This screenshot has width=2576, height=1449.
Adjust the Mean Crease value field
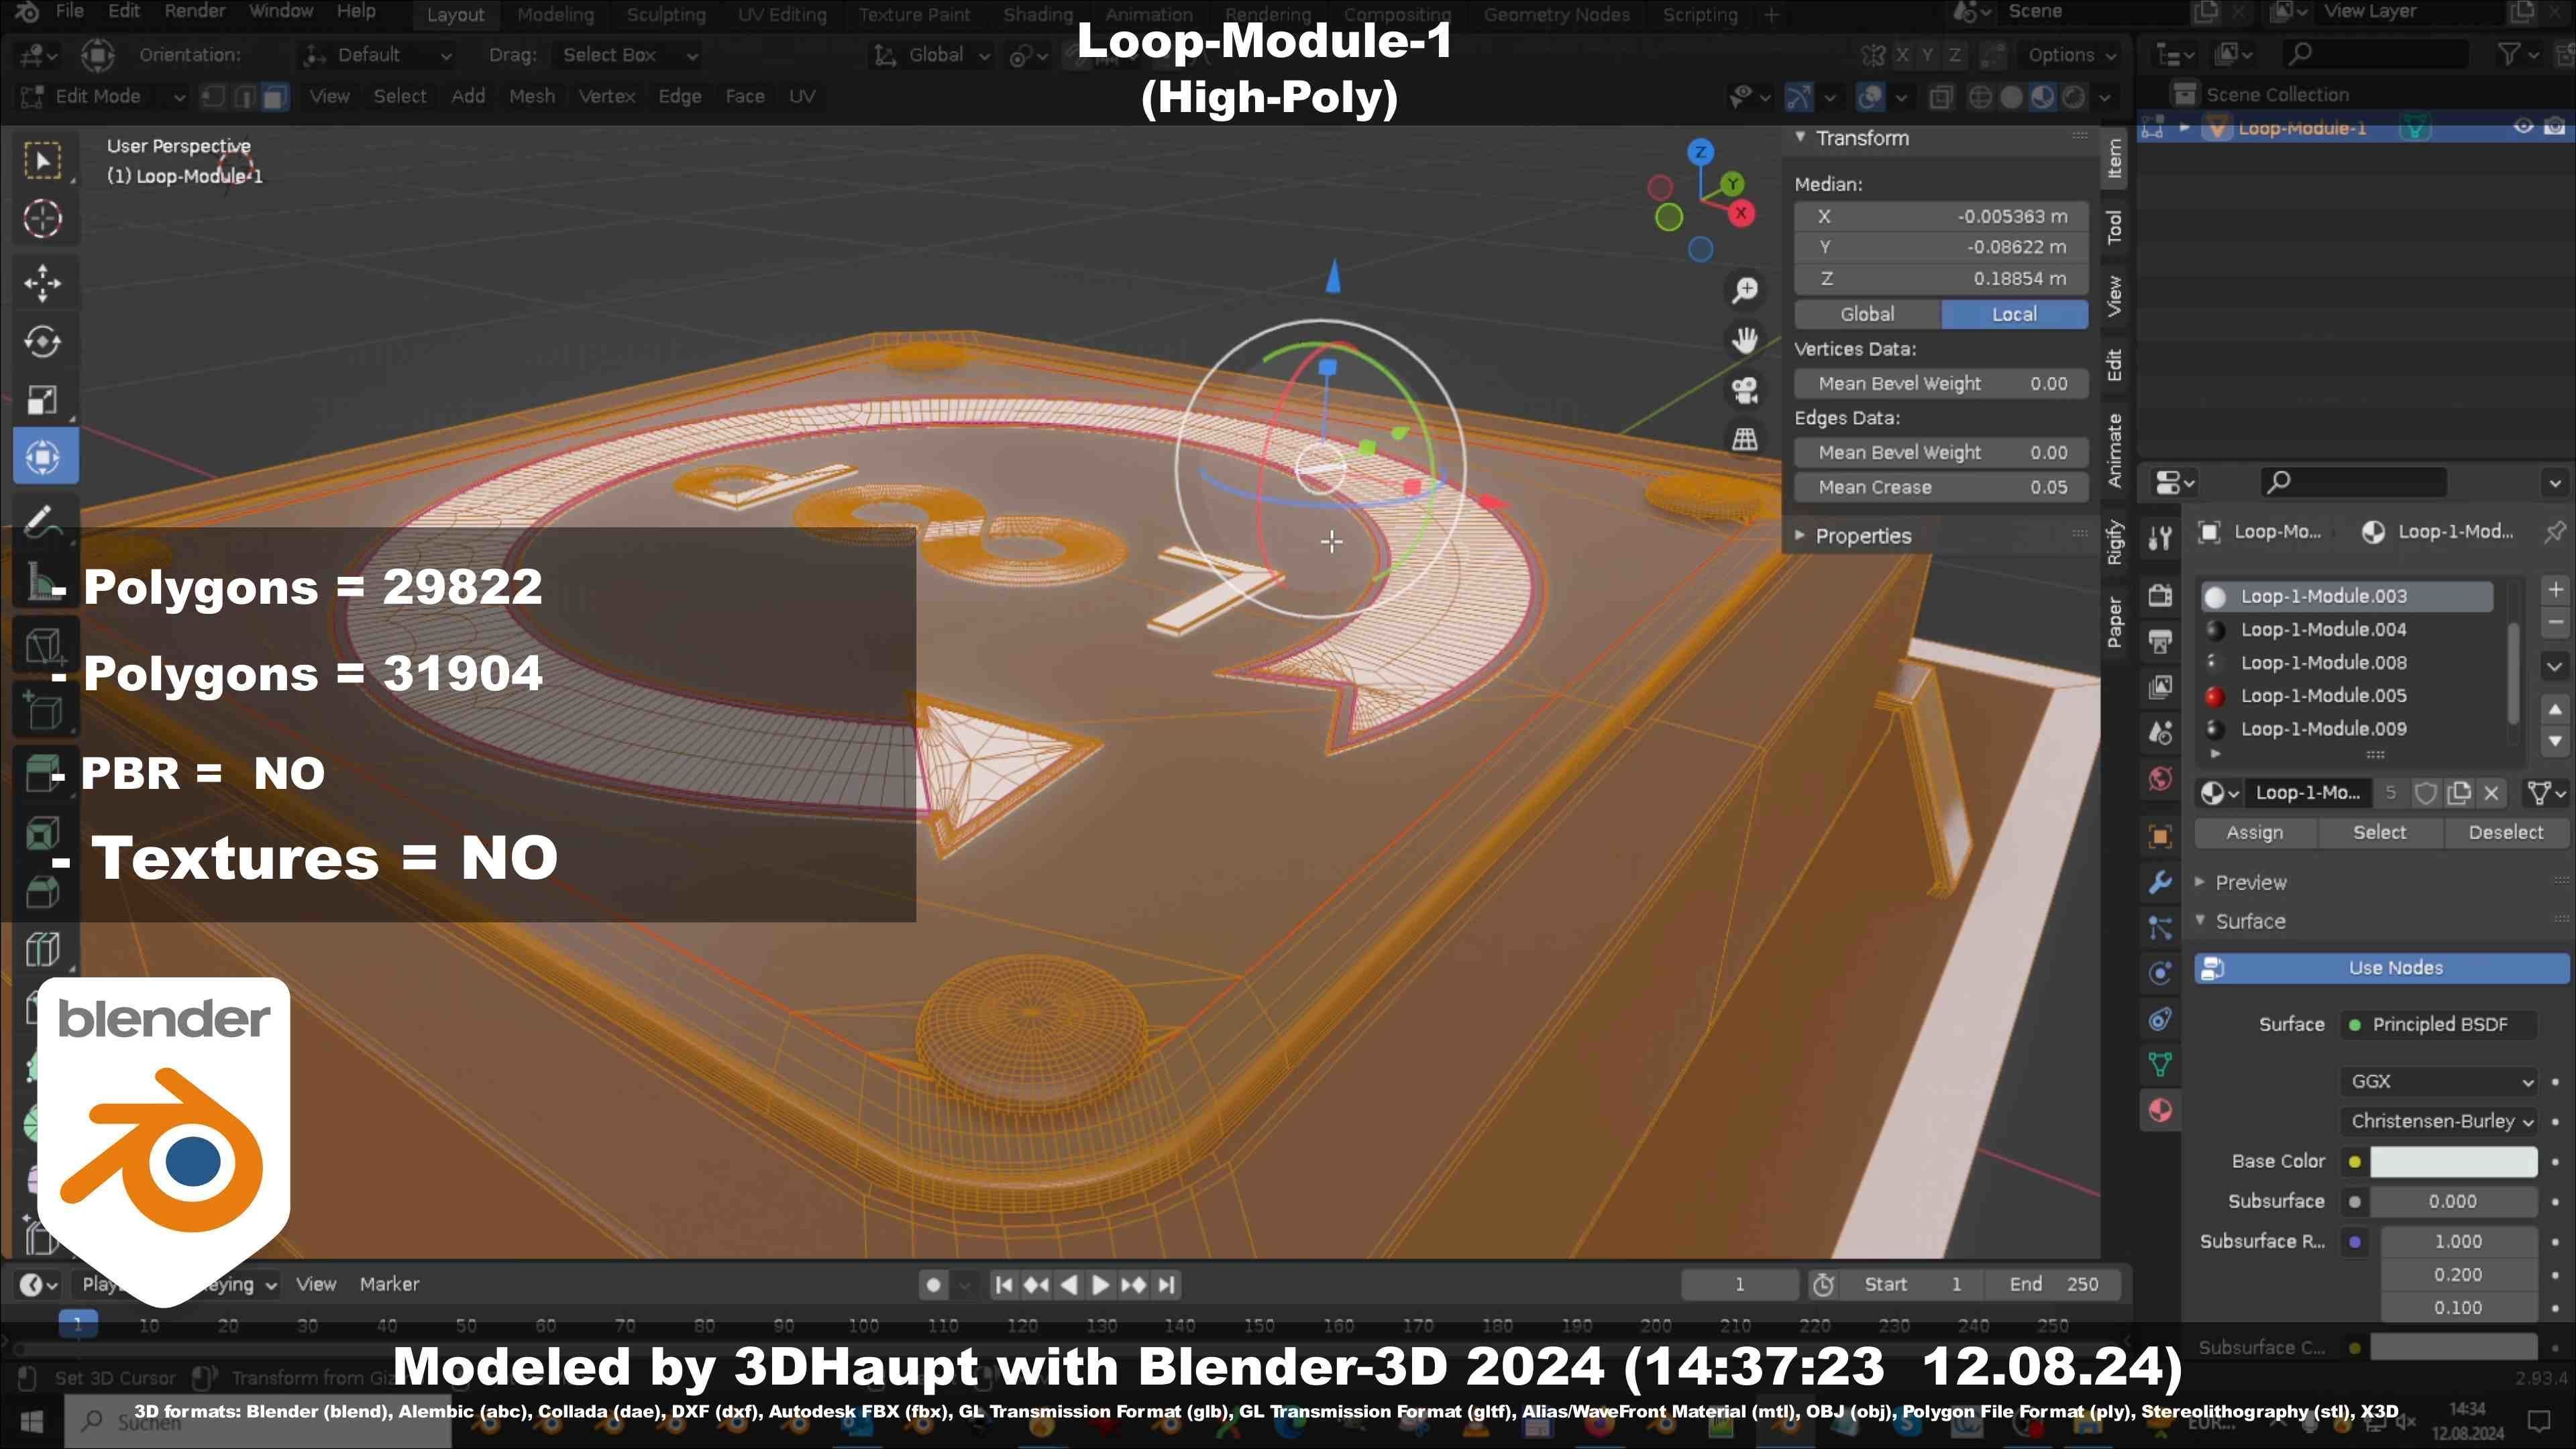[x=1940, y=487]
